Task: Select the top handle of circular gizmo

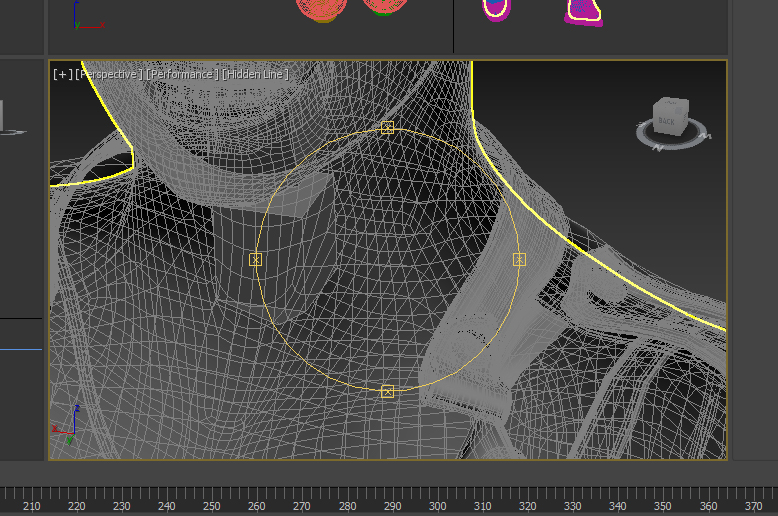Action: [388, 128]
